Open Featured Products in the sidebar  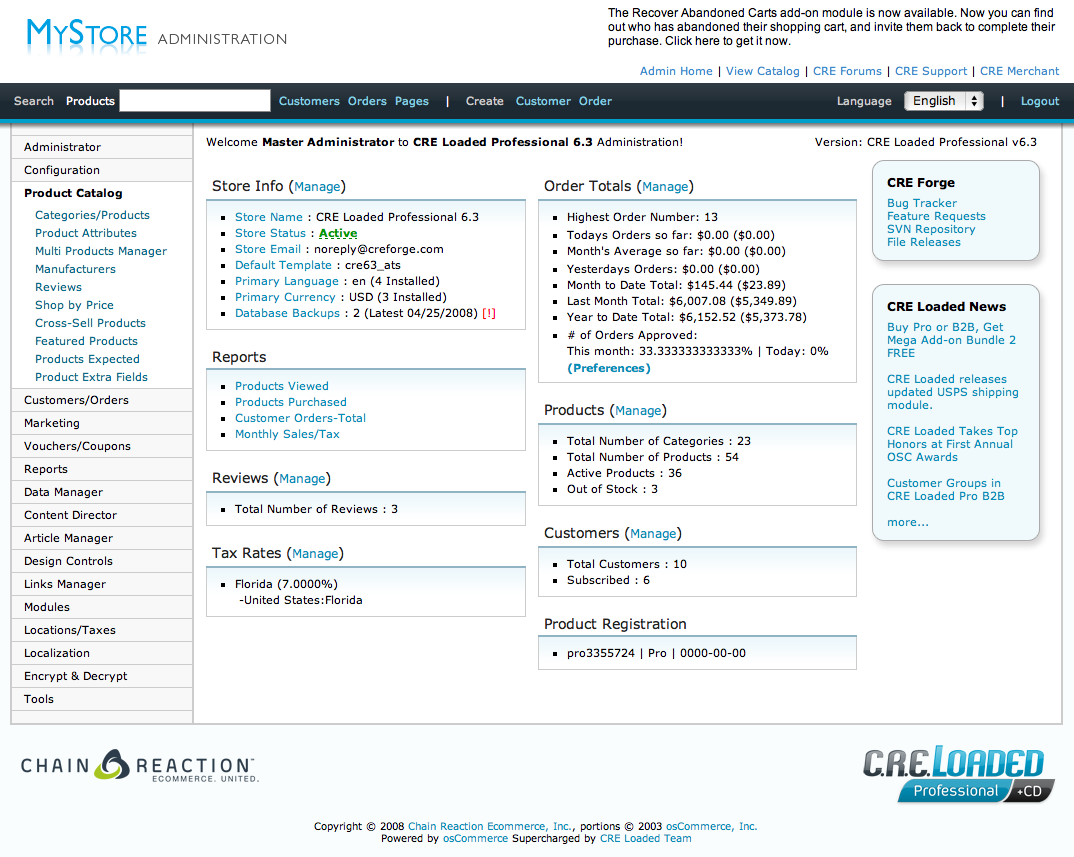[x=86, y=341]
